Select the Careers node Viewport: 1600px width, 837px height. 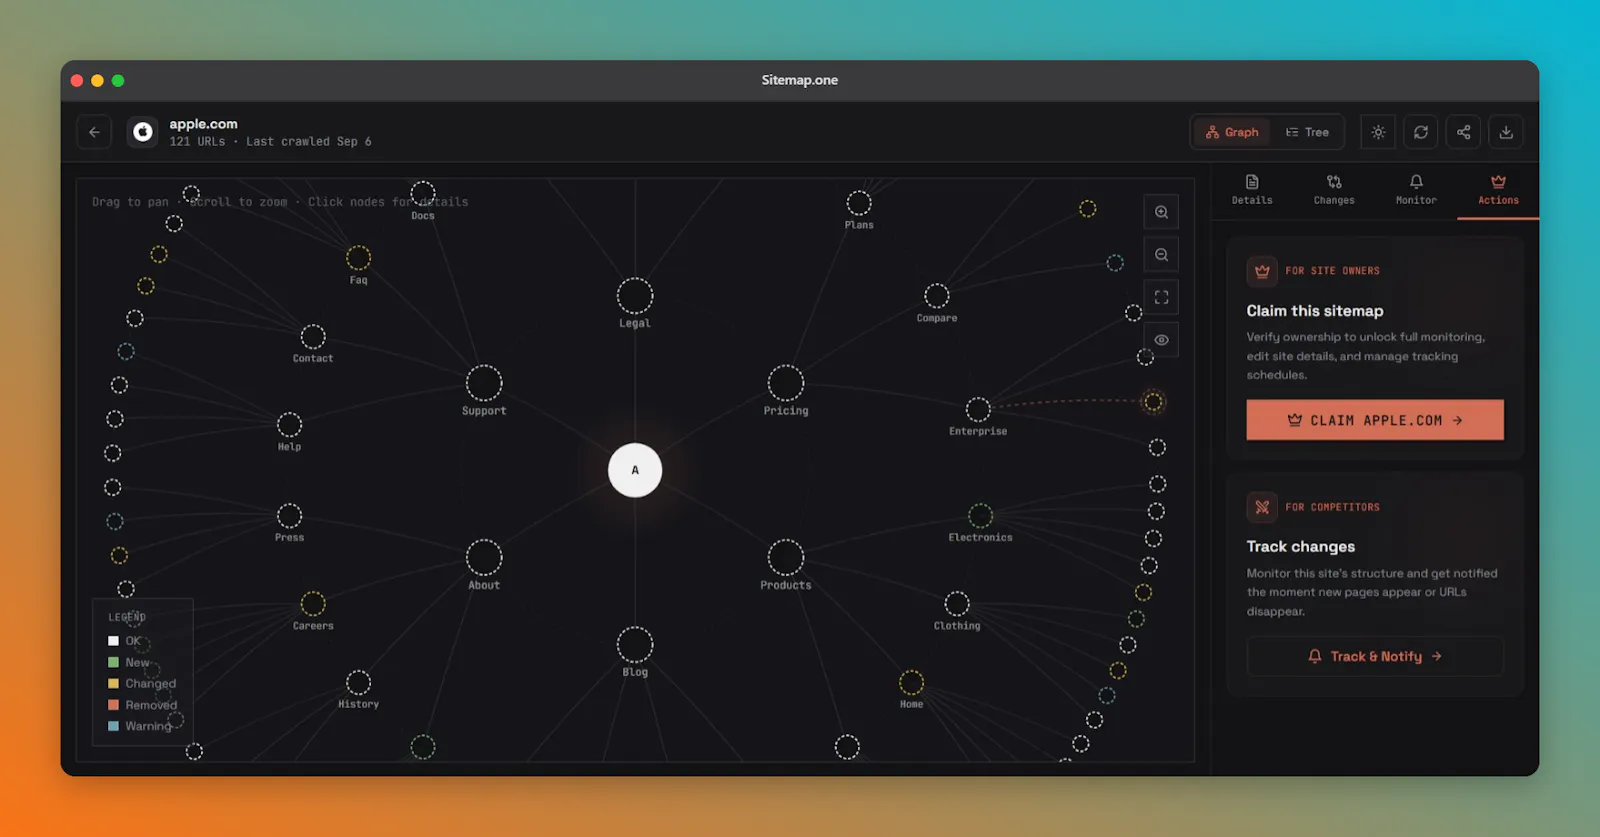click(313, 603)
